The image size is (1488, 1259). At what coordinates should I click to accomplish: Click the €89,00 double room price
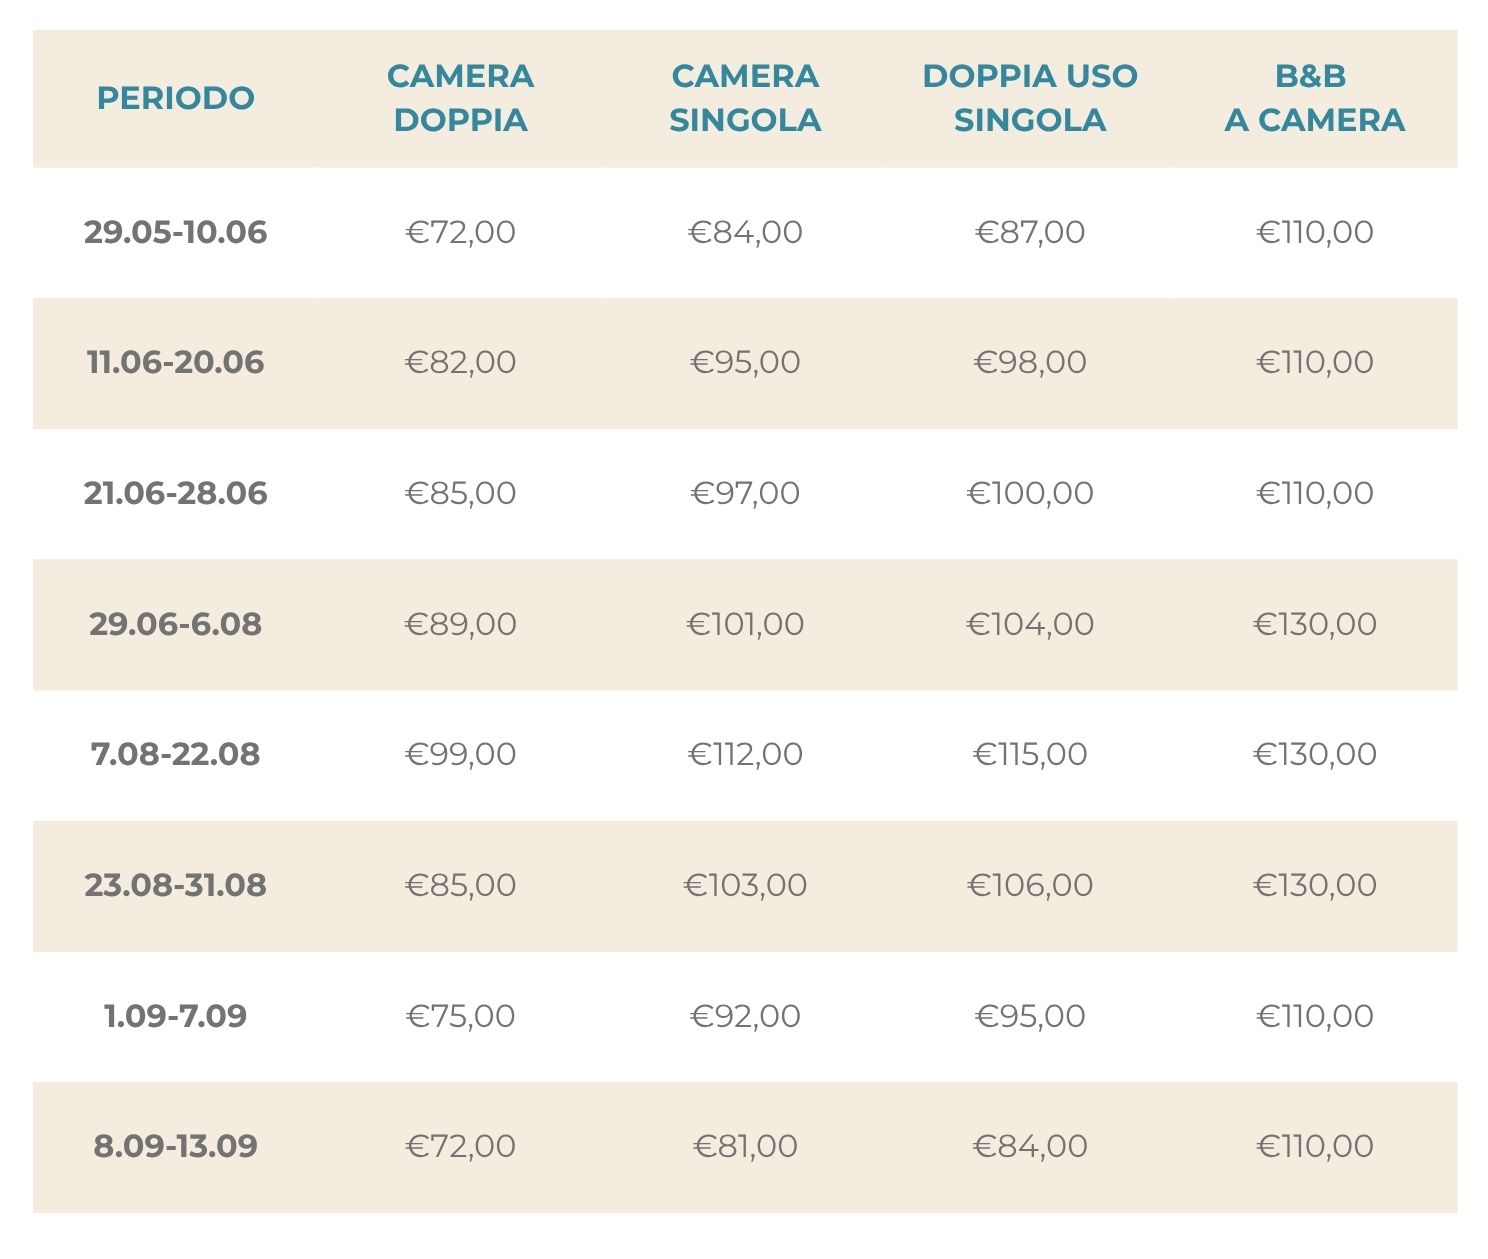click(x=460, y=624)
